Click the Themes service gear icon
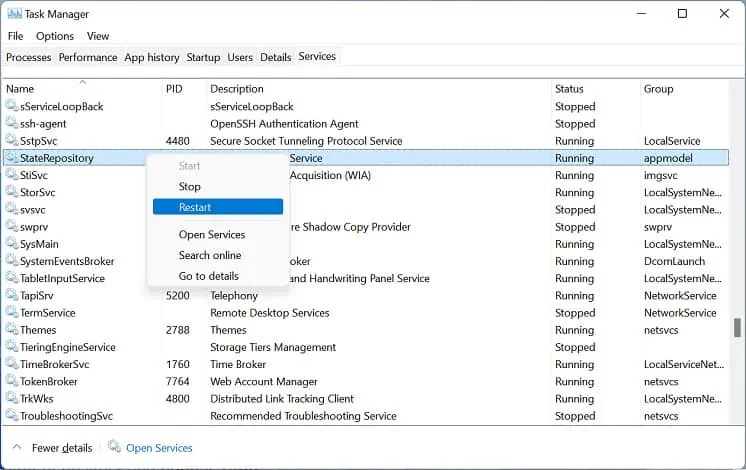Viewport: 746px width, 470px height. 12,329
